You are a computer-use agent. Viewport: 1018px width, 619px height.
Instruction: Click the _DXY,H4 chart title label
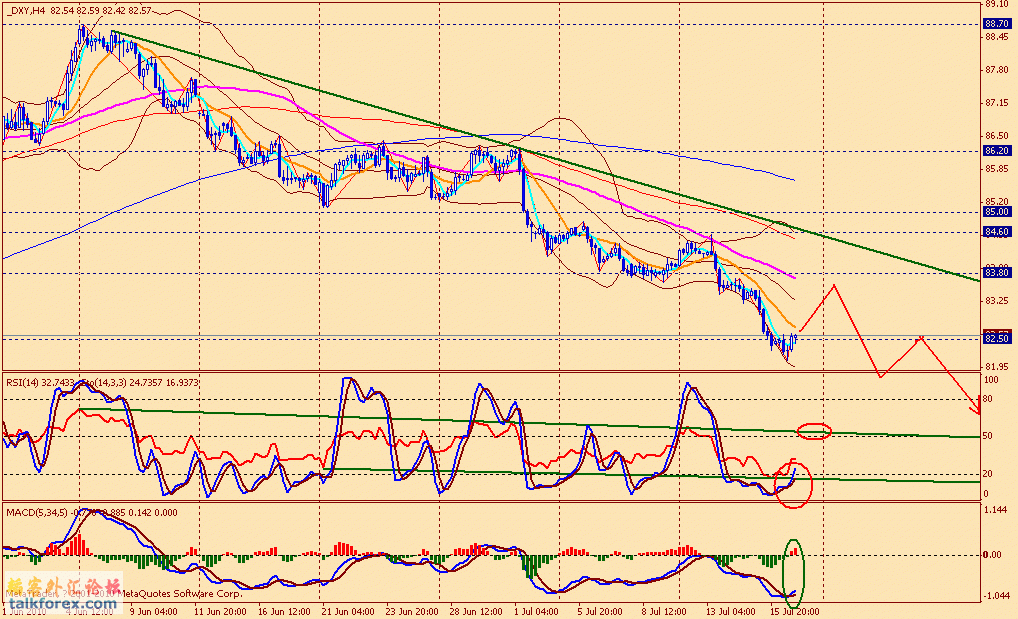coord(24,10)
